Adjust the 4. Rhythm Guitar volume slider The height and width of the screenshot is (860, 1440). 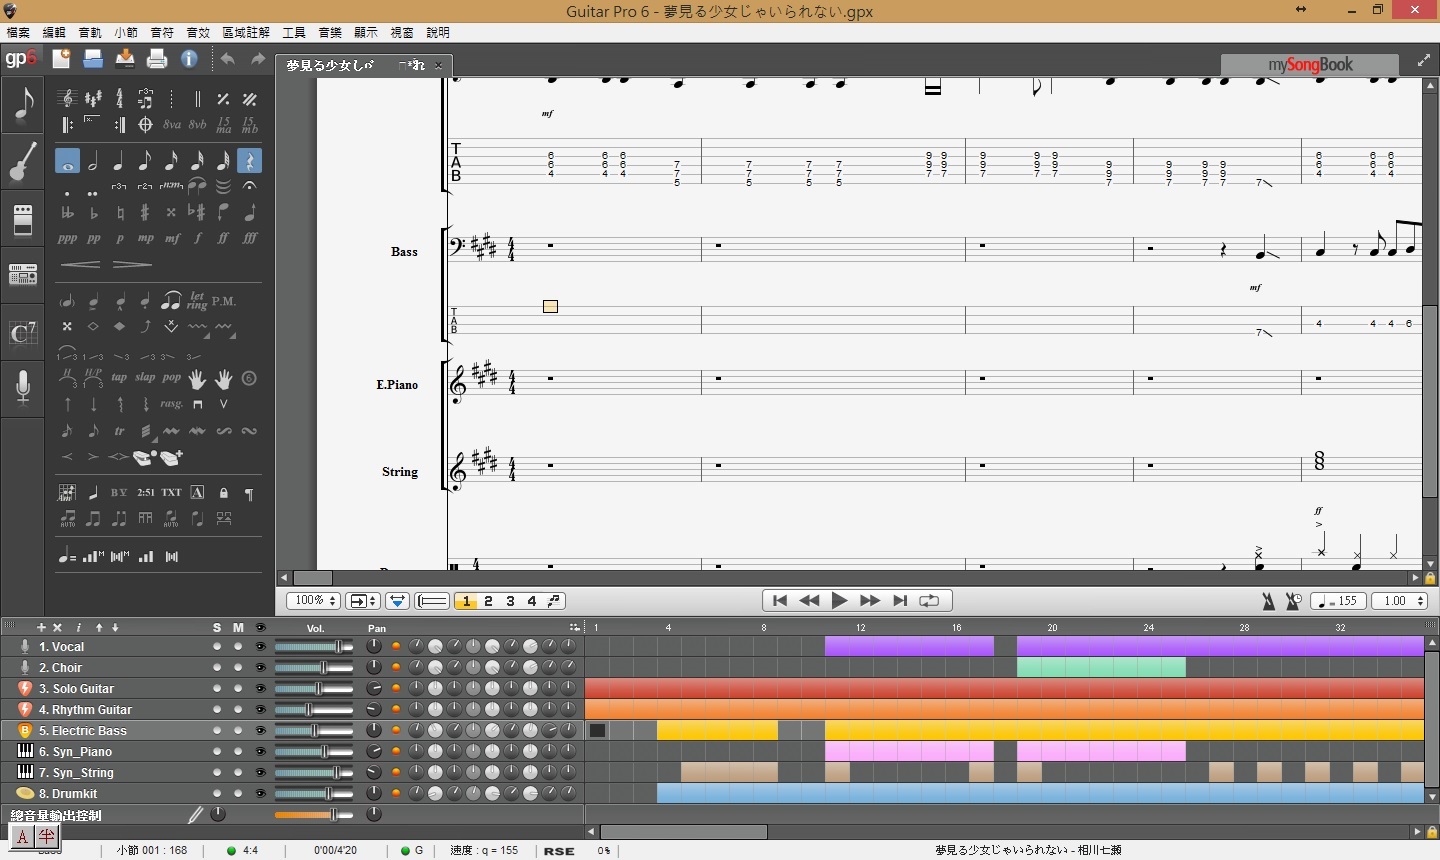pyautogui.click(x=314, y=710)
